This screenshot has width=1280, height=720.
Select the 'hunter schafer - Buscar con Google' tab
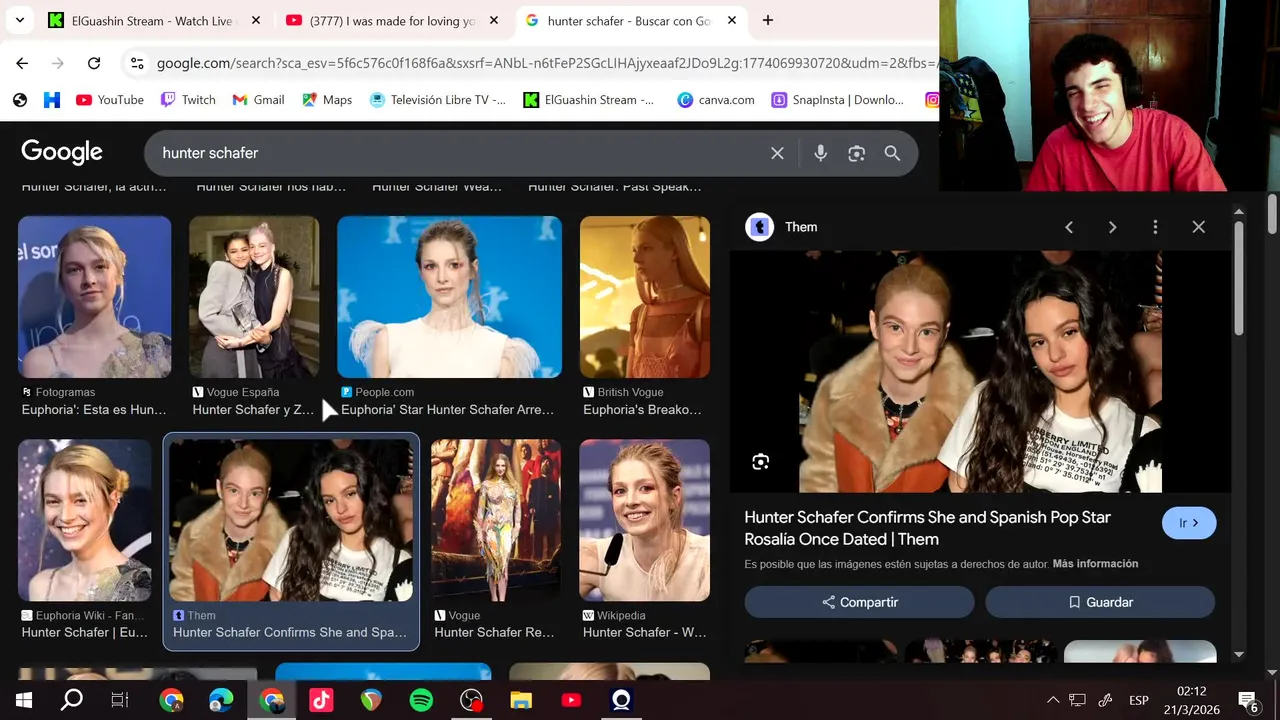[x=632, y=20]
